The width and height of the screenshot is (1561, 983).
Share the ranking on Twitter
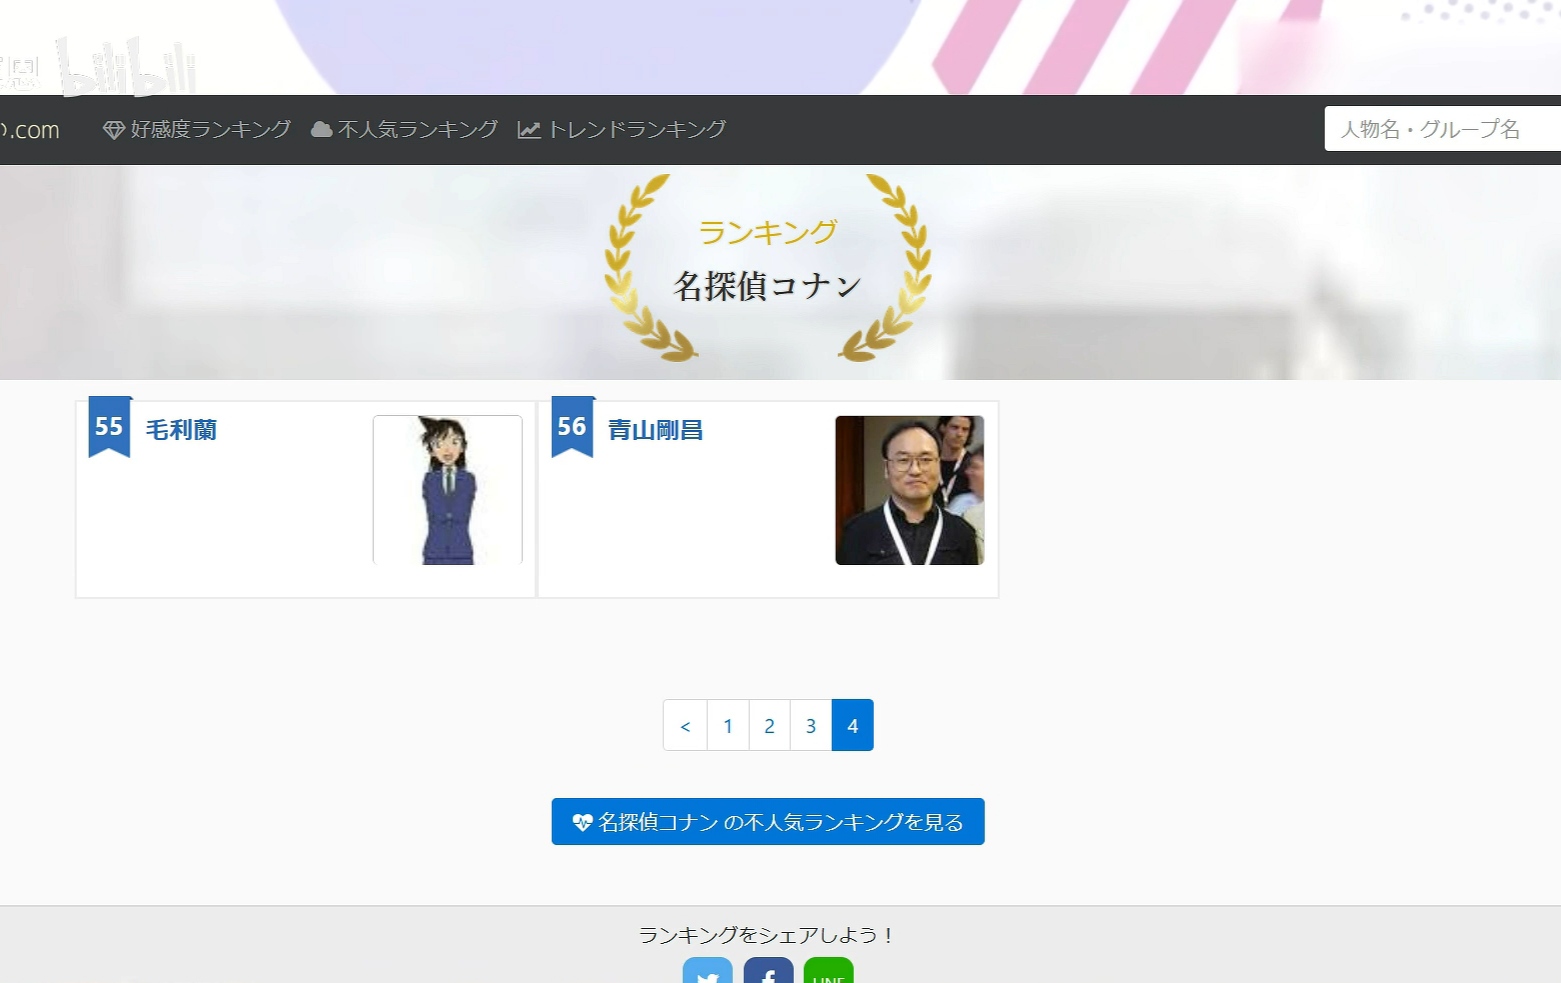pyautogui.click(x=708, y=970)
